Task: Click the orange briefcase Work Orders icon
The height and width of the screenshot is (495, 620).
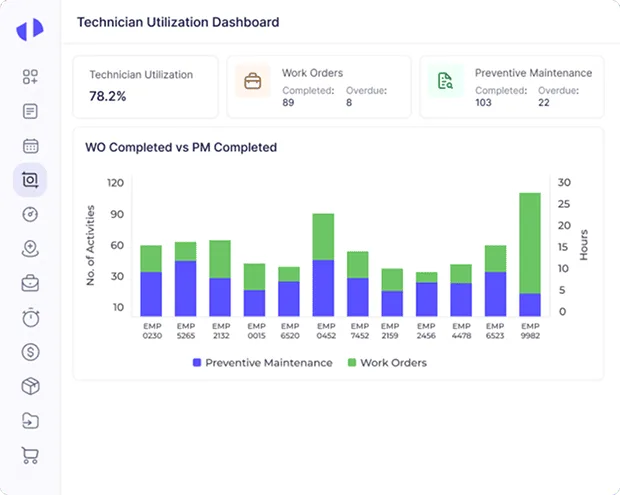Action: click(x=253, y=81)
